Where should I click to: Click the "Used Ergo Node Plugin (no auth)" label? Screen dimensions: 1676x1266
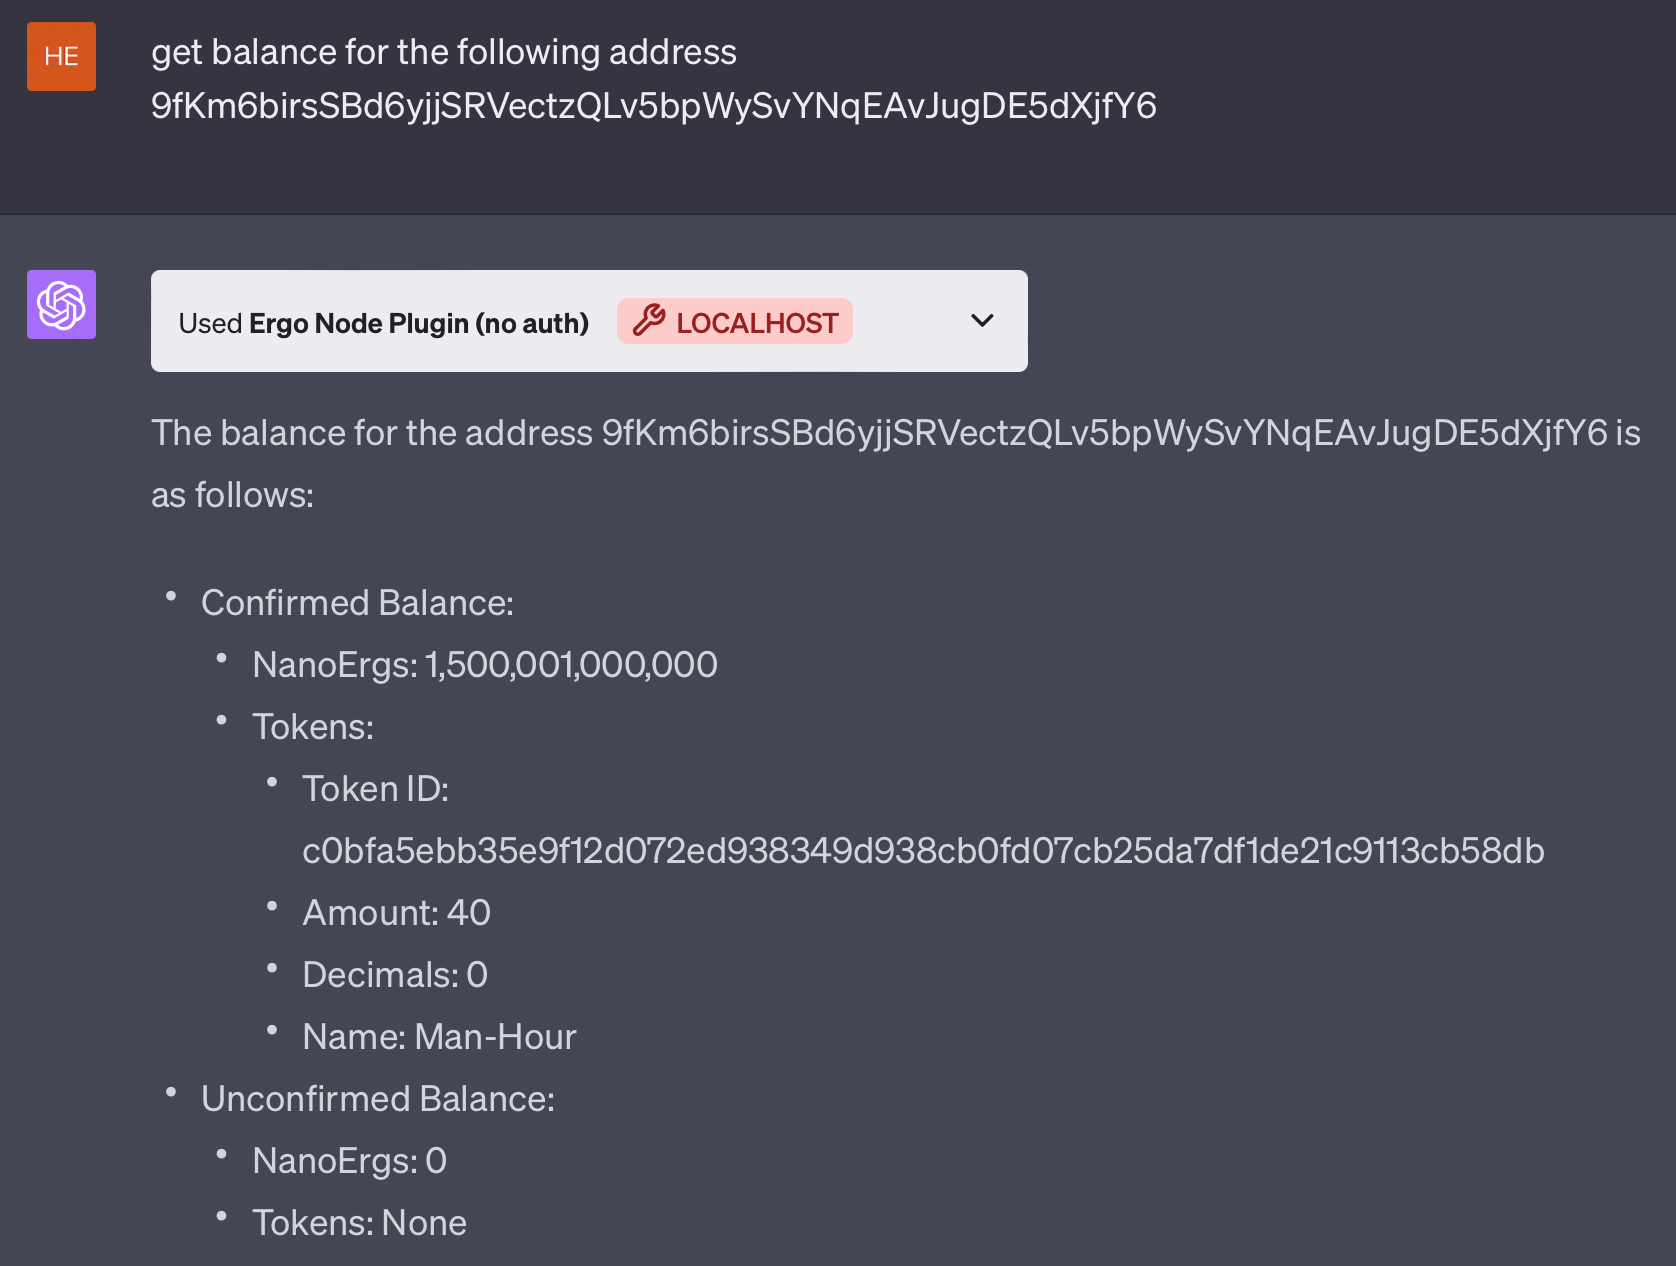383,323
